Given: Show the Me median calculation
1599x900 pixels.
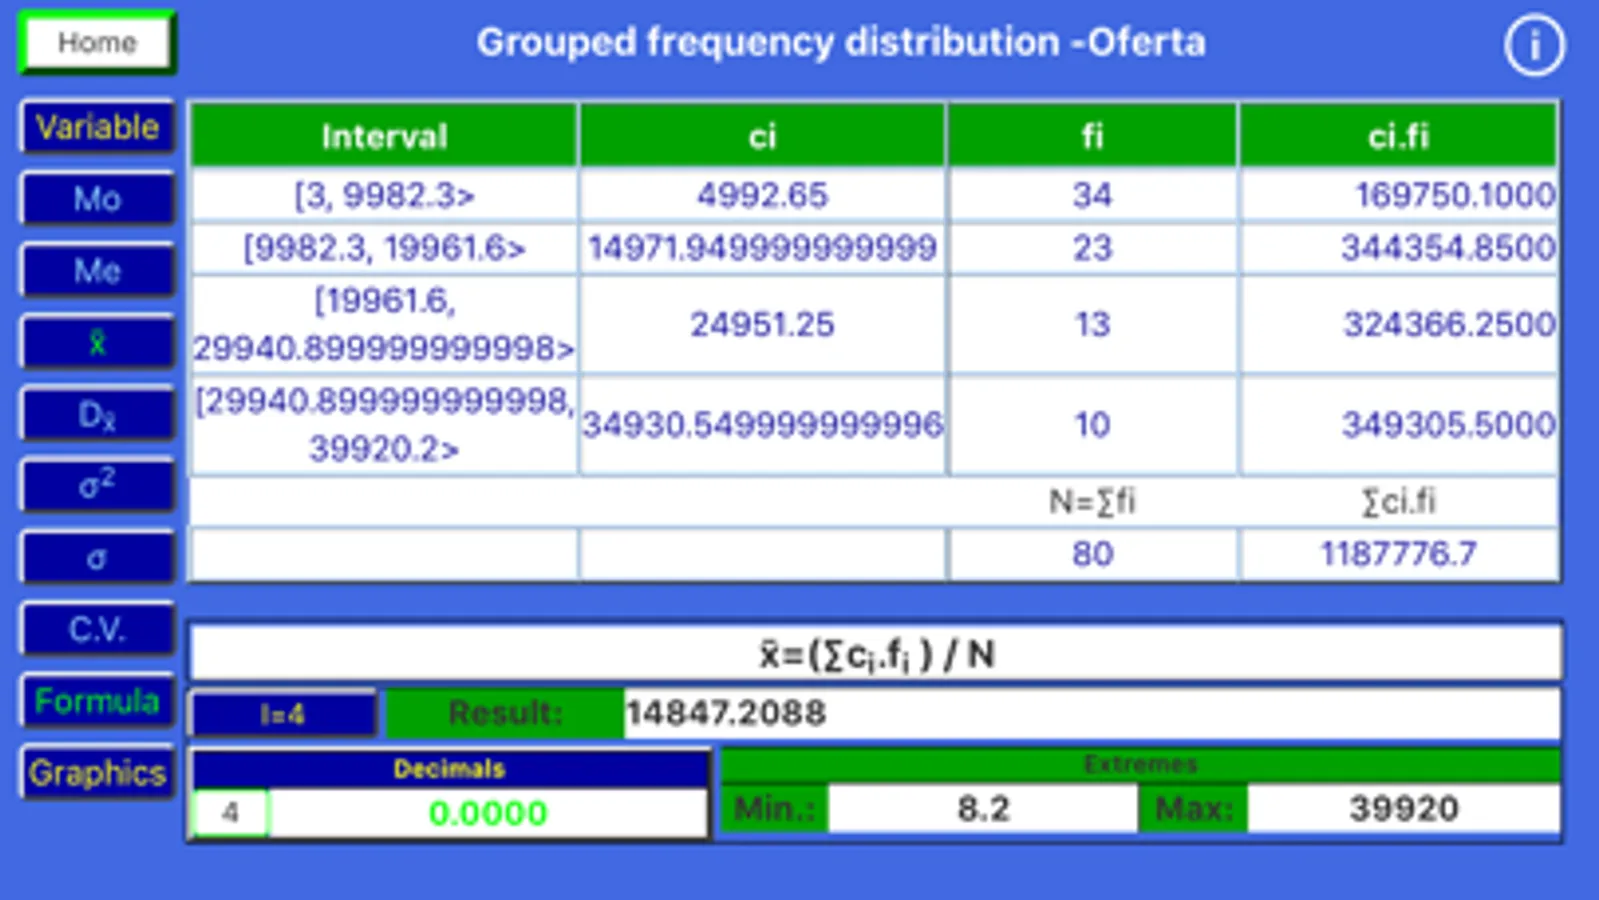Looking at the screenshot, I should 97,270.
